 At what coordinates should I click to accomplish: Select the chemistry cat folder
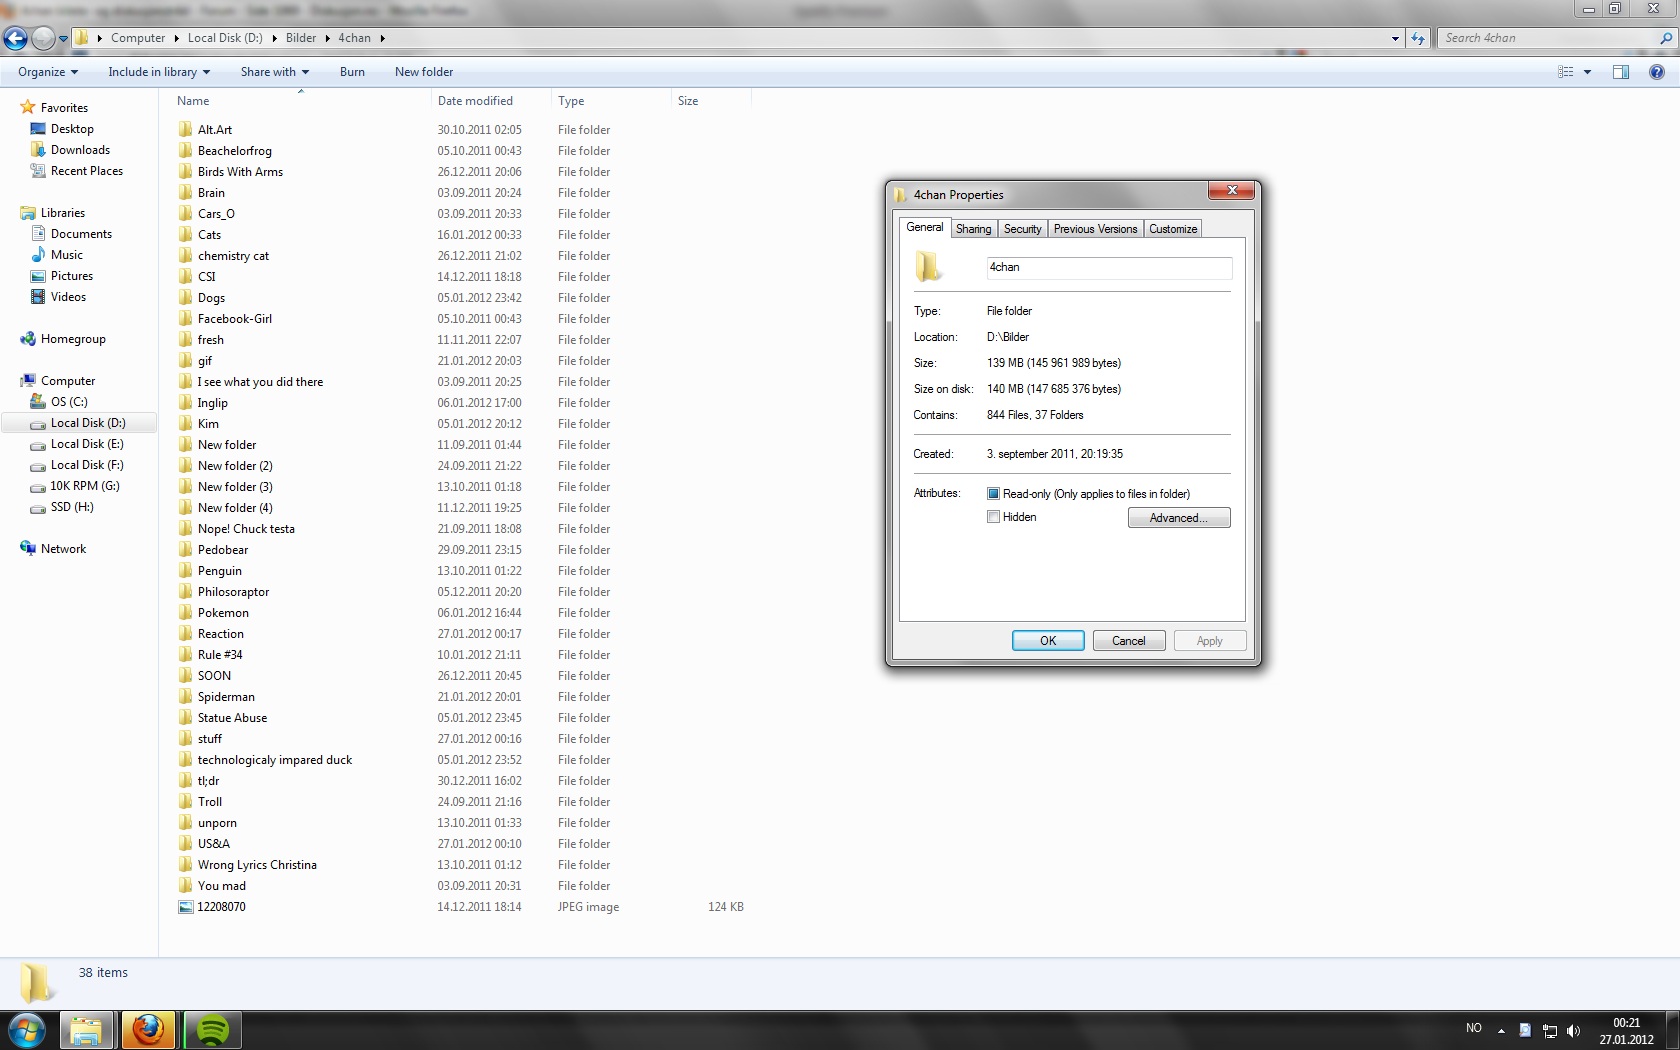point(233,256)
